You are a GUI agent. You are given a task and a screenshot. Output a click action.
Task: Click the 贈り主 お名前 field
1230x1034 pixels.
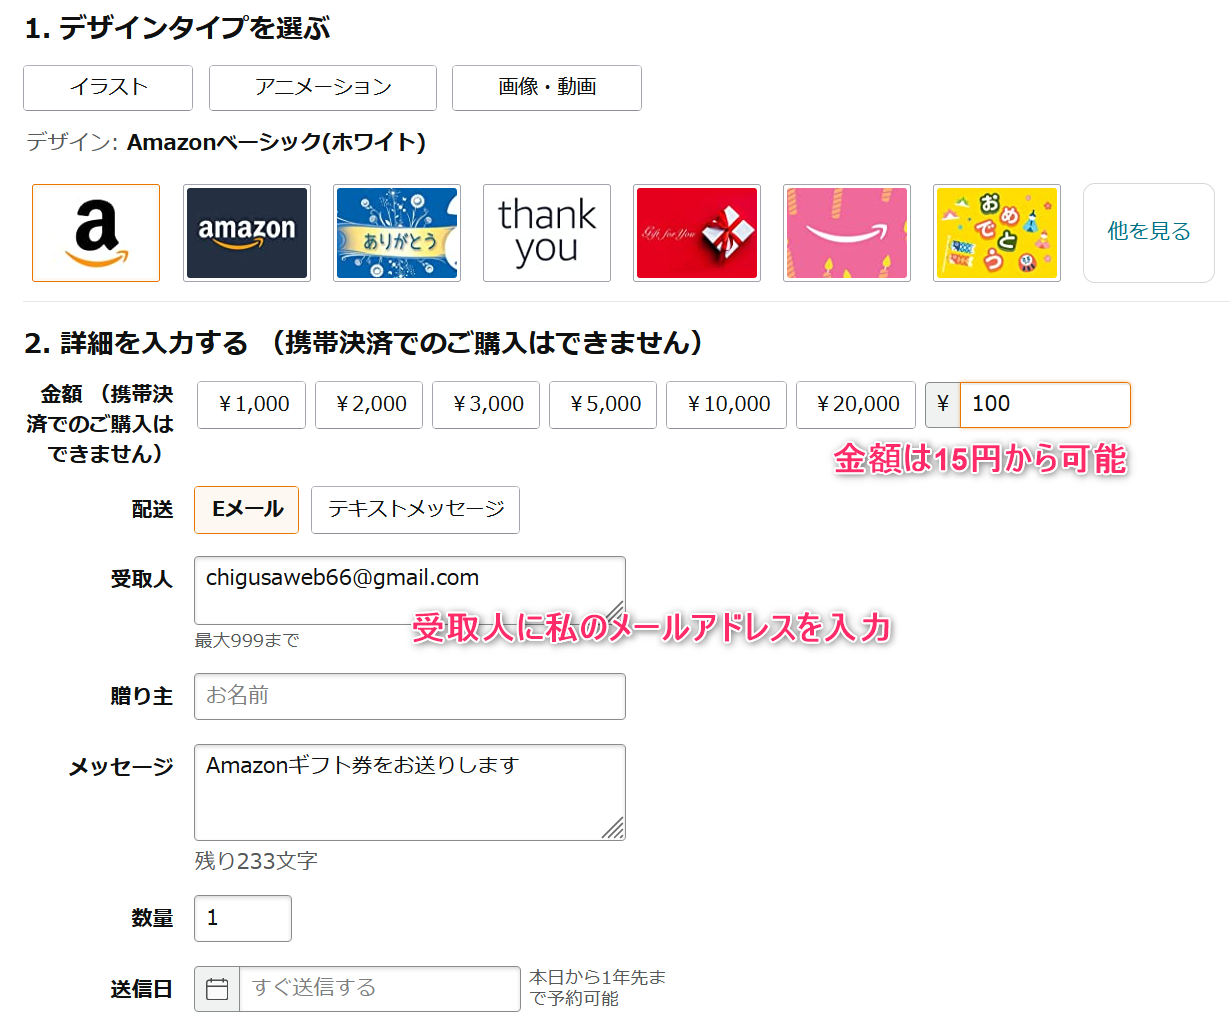[x=410, y=696]
